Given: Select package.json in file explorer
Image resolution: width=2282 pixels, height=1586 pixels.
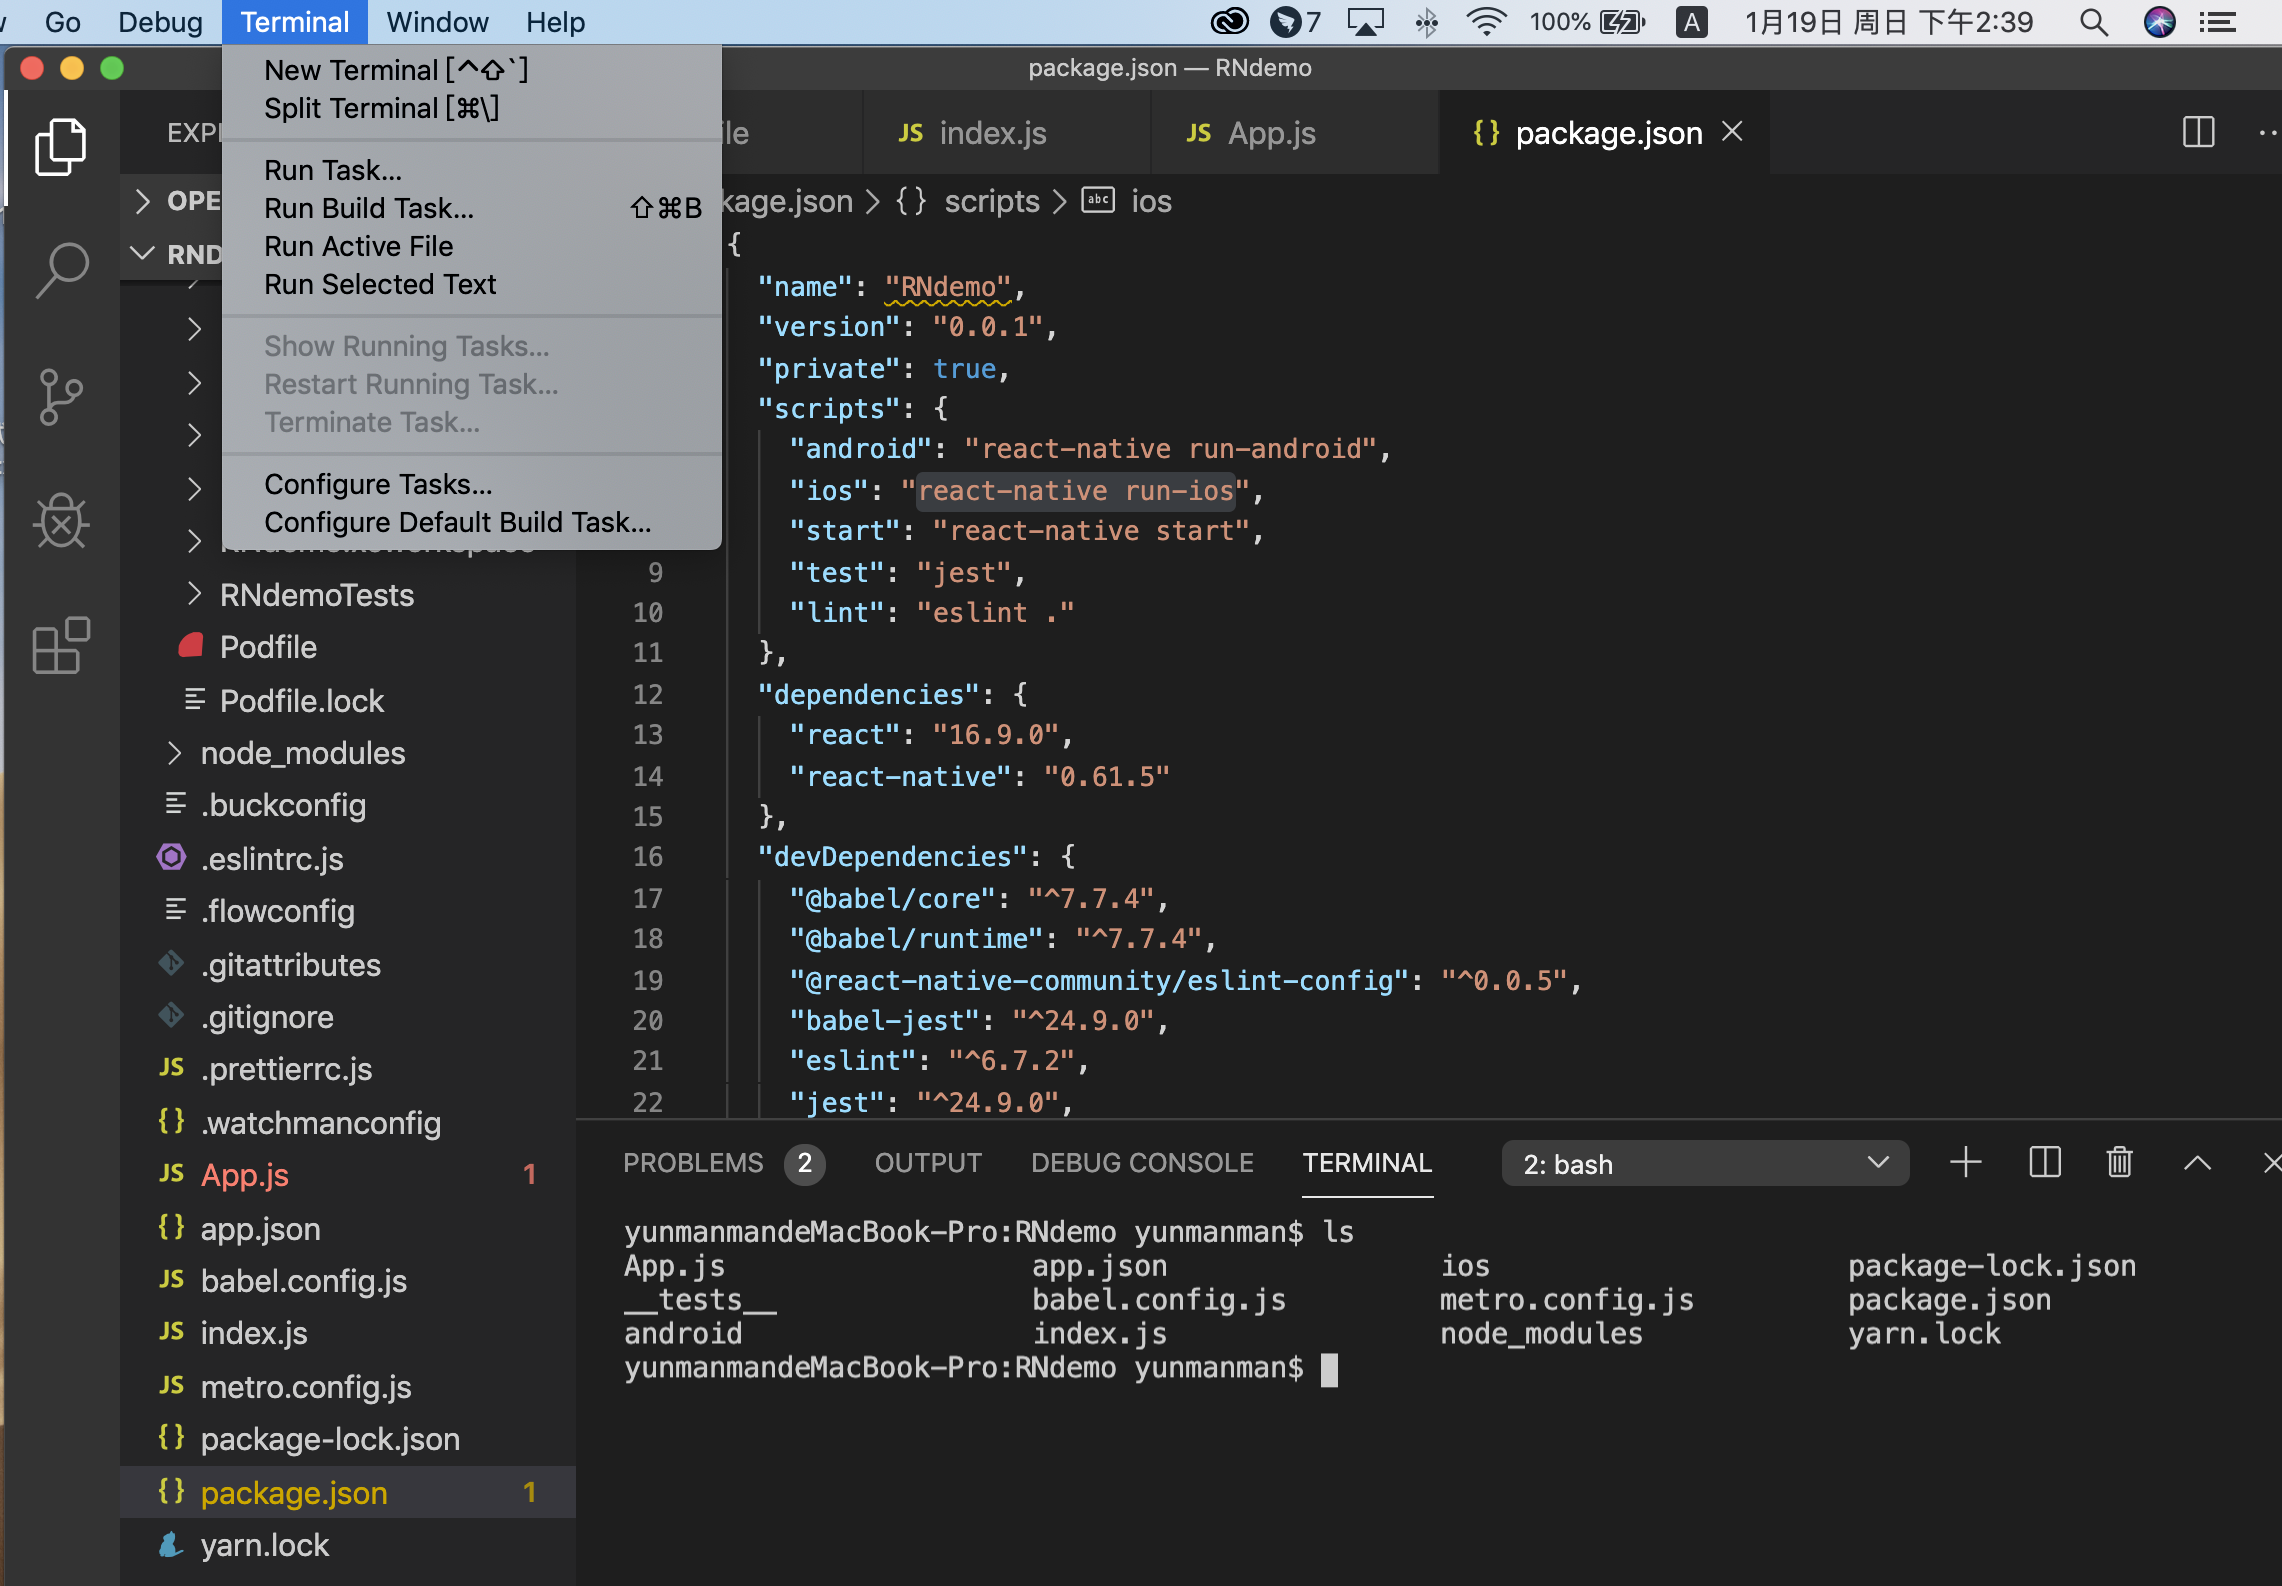Looking at the screenshot, I should (347, 1492).
